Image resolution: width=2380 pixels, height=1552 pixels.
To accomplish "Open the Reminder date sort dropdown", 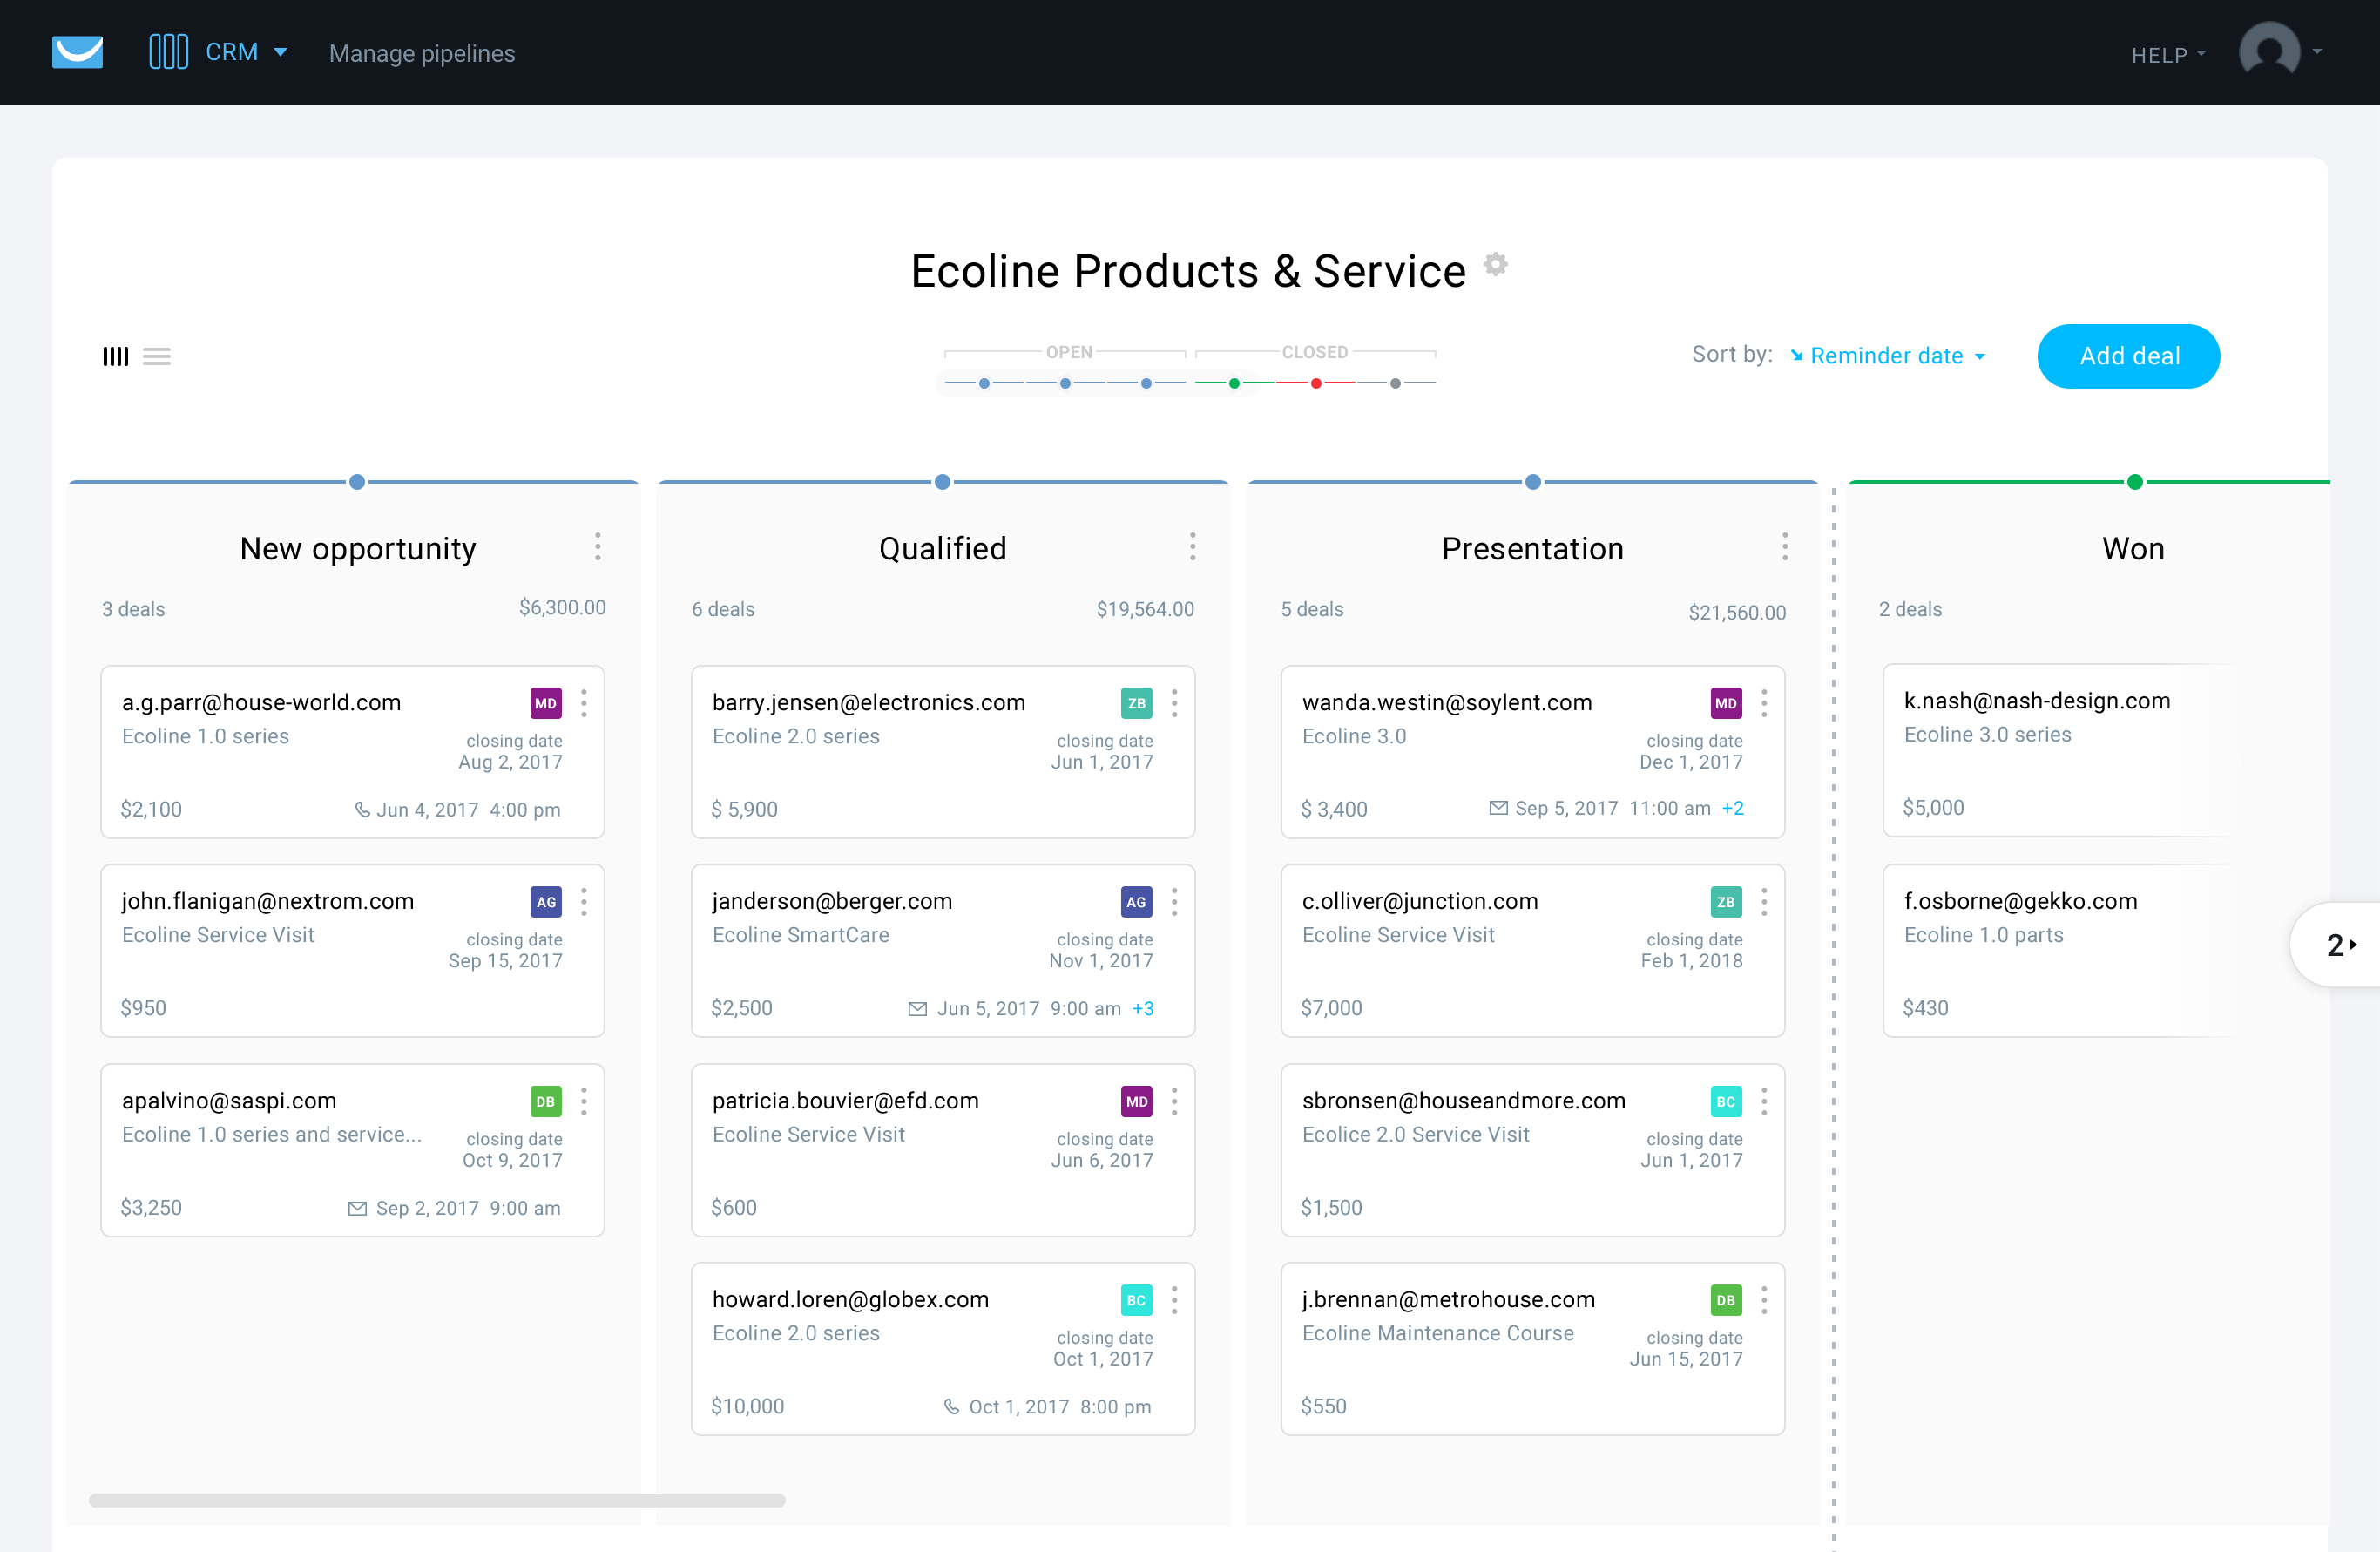I will point(1887,356).
